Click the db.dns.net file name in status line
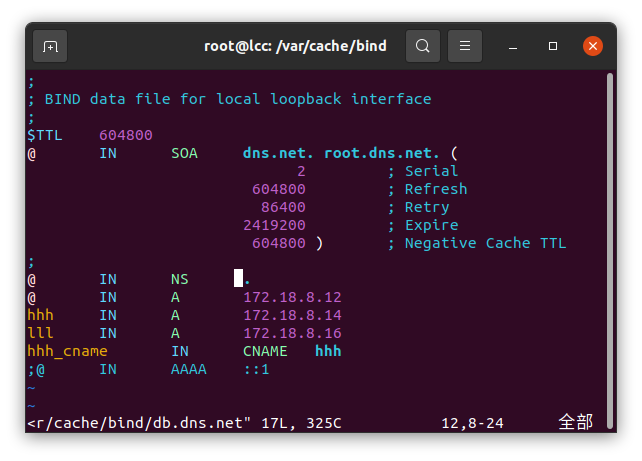This screenshot has height=461, width=642. coord(198,423)
